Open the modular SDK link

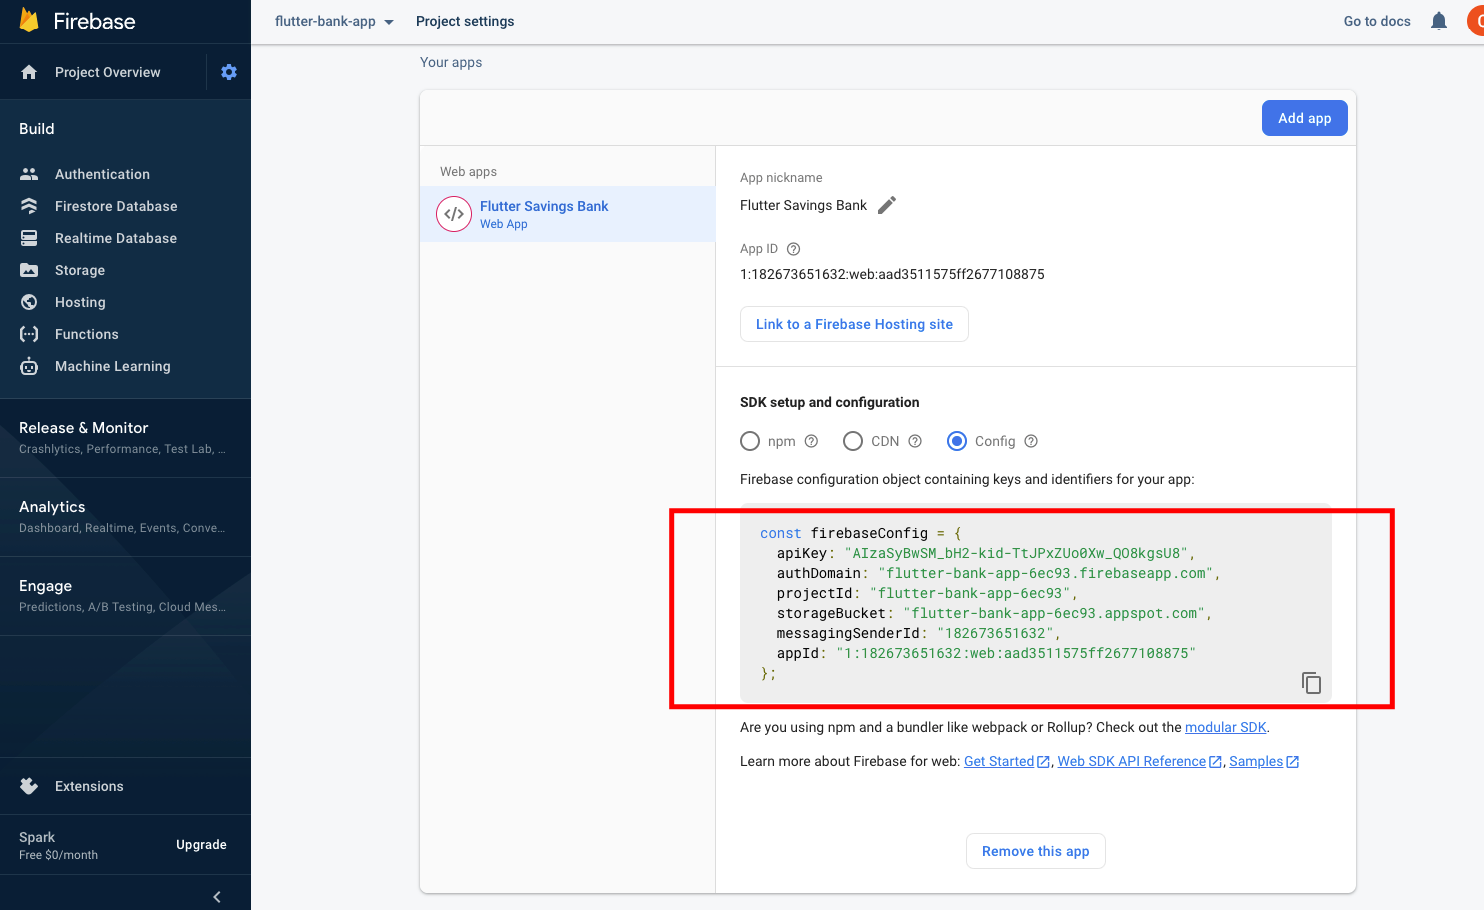[x=1226, y=727]
